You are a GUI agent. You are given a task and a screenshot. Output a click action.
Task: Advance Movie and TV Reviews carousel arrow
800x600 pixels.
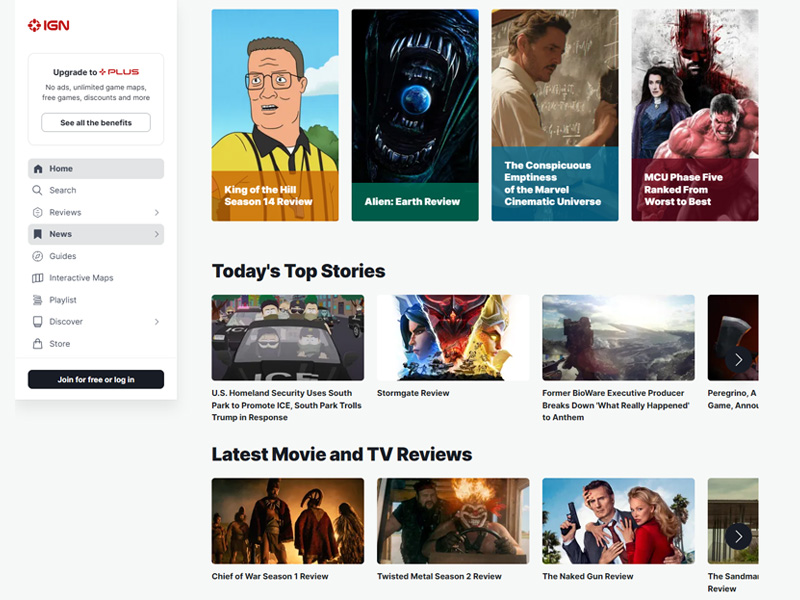[738, 536]
